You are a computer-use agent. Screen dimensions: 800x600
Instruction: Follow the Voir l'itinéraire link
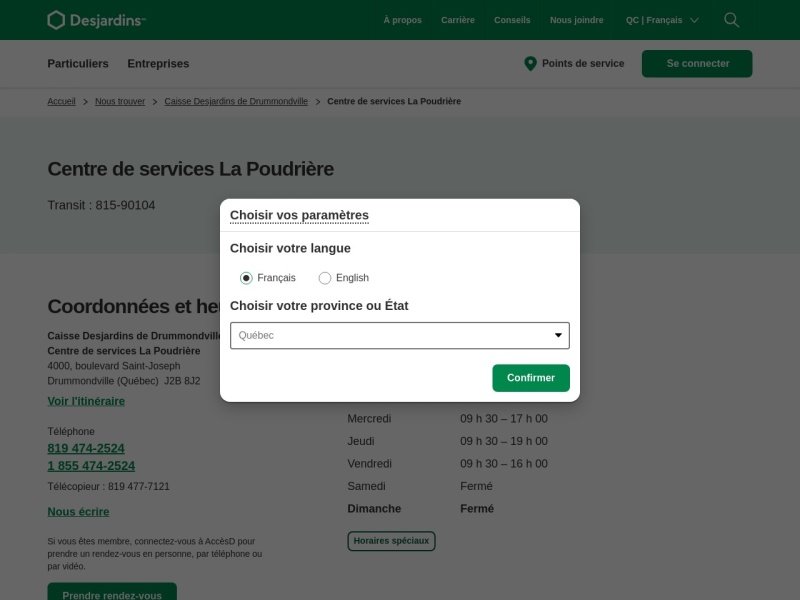pos(86,402)
